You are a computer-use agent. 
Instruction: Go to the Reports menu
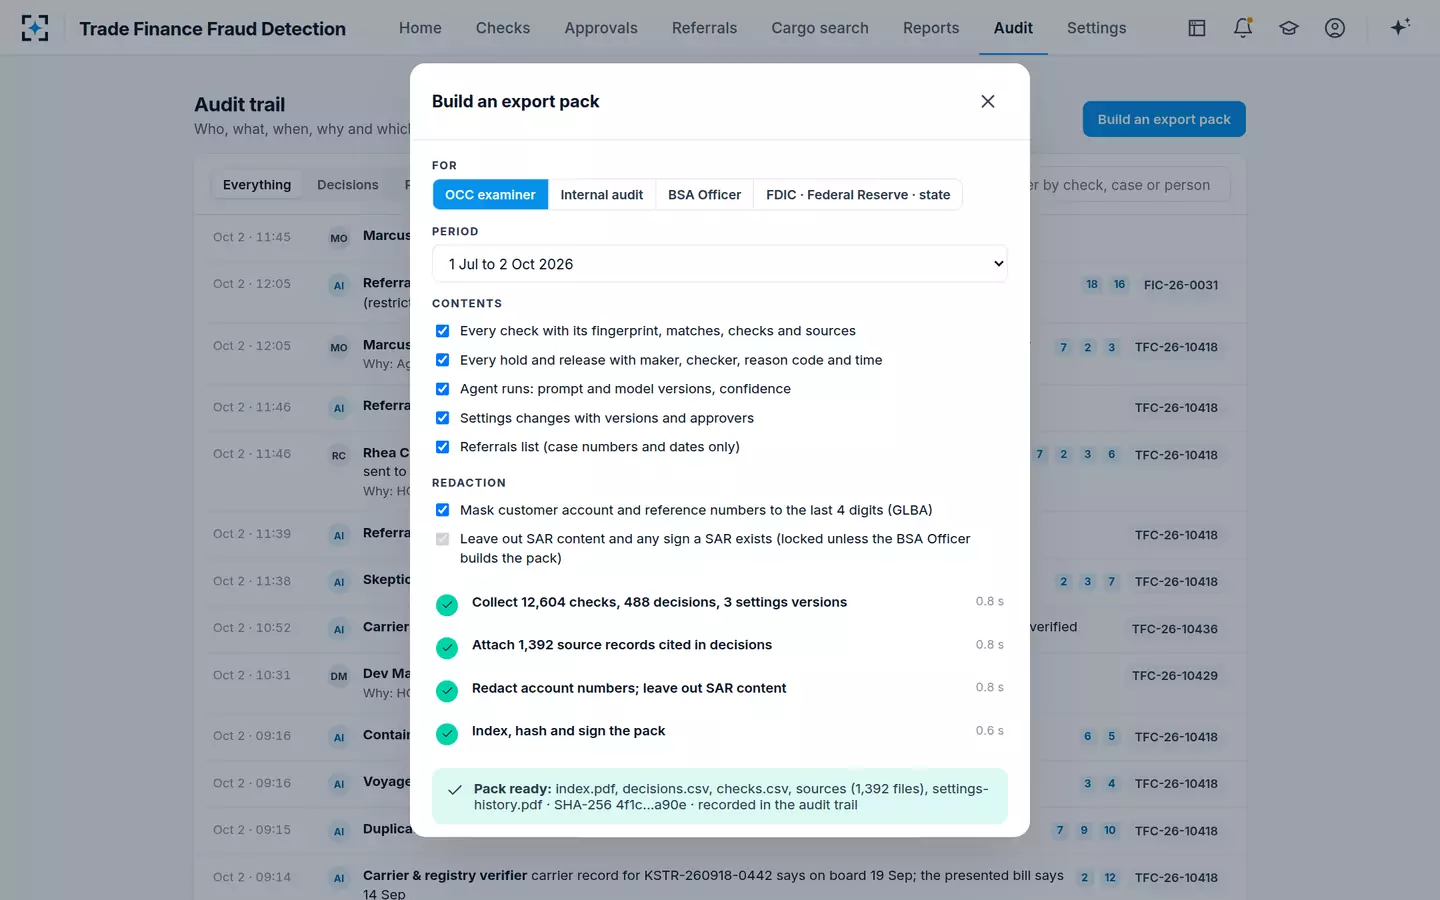(931, 28)
